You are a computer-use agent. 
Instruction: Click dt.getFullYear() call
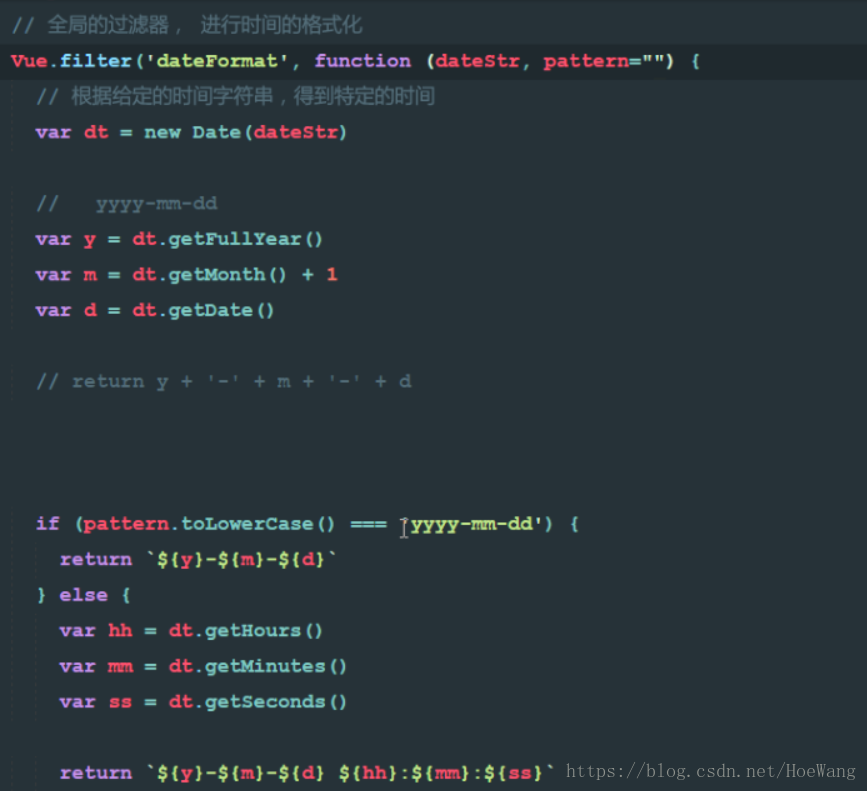pyautogui.click(x=227, y=239)
